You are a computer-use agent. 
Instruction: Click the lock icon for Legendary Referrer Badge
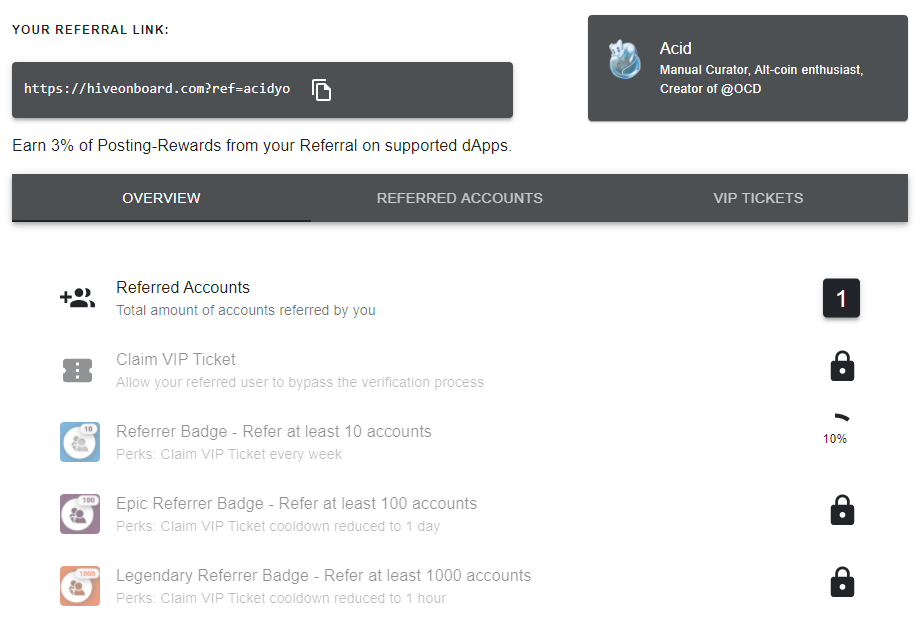pyautogui.click(x=842, y=583)
